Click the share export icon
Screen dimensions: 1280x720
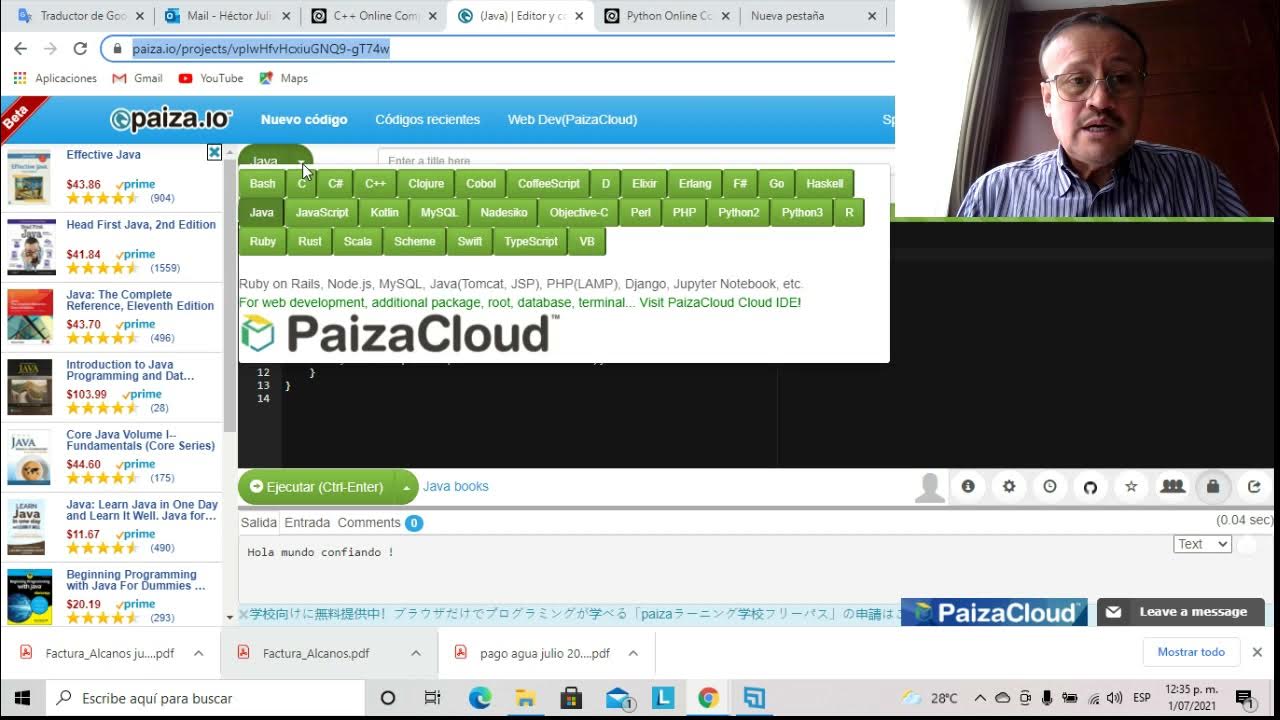1254,486
